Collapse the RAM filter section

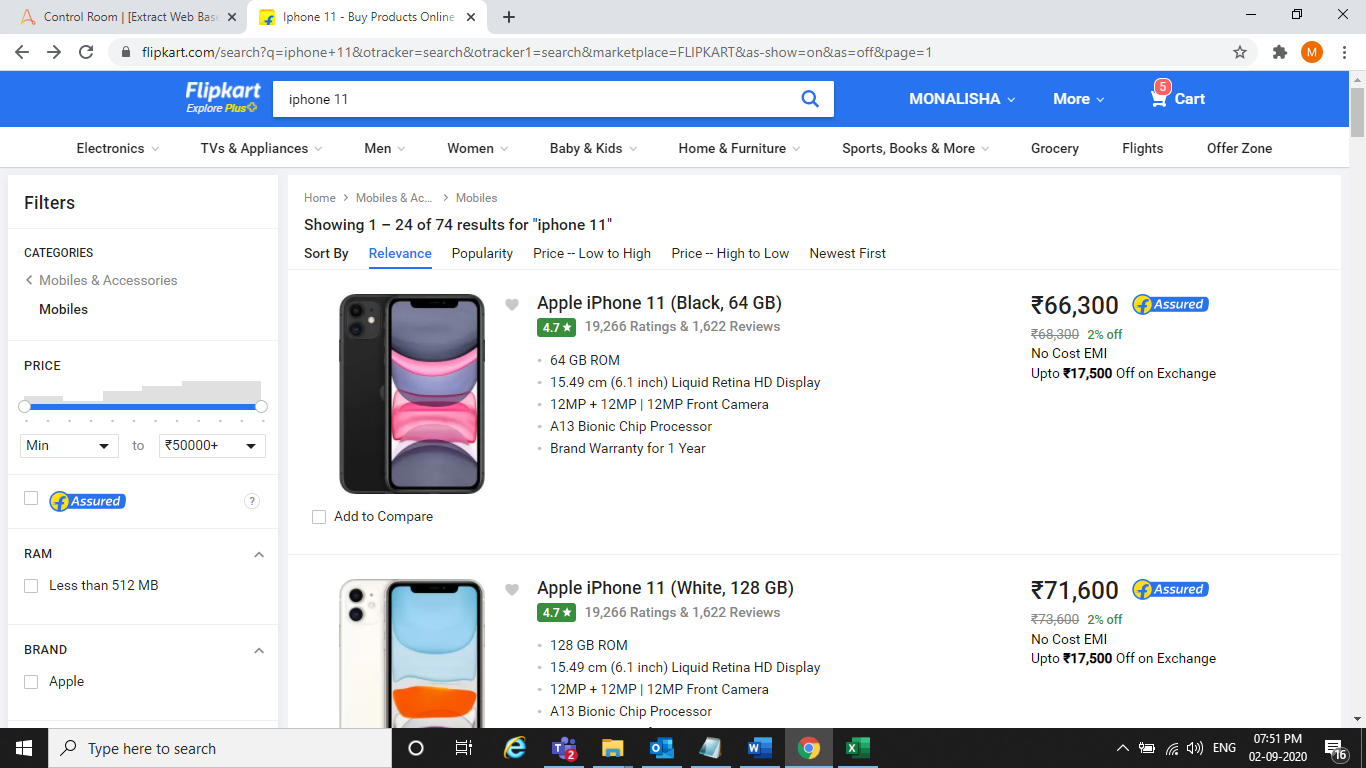point(259,555)
